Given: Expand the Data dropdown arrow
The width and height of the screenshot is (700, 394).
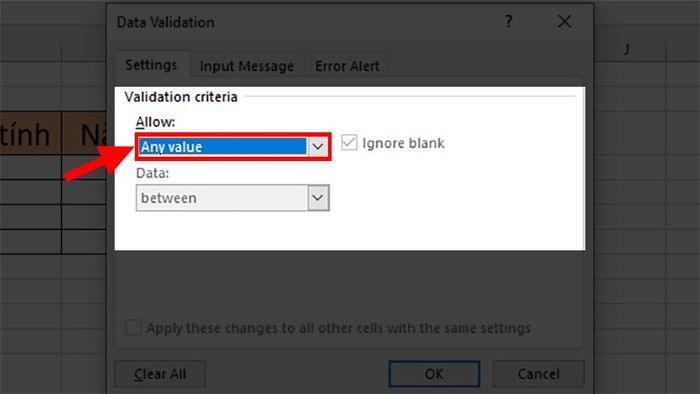Looking at the screenshot, I should point(318,198).
